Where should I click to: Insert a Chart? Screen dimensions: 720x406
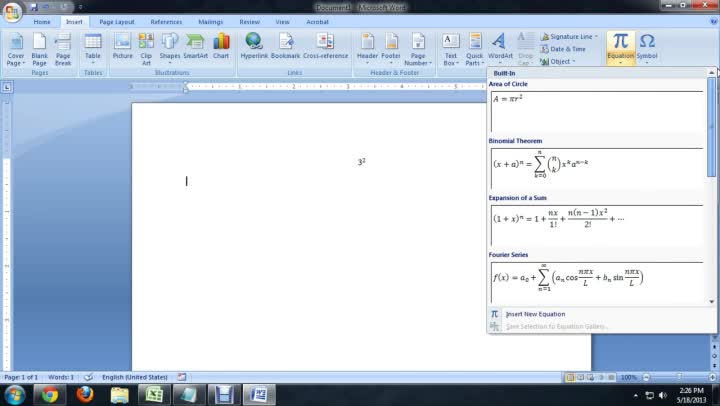click(221, 45)
